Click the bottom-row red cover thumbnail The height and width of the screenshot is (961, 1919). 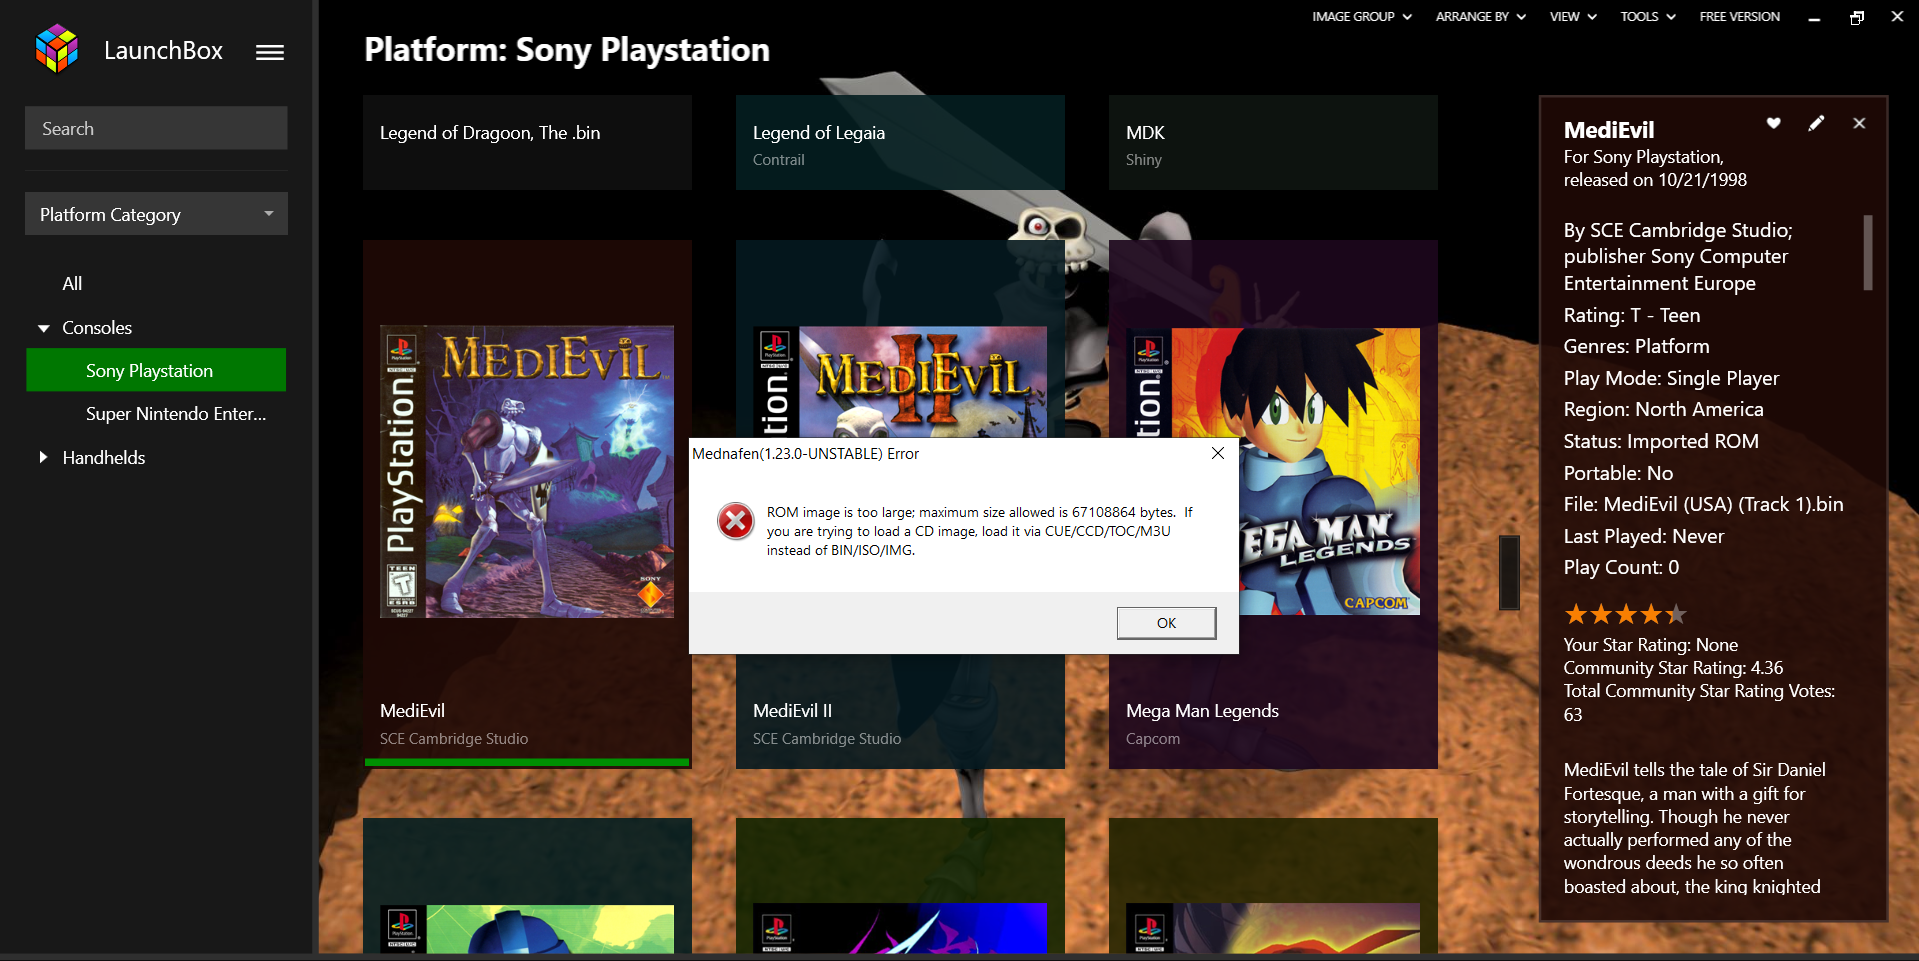(1273, 929)
